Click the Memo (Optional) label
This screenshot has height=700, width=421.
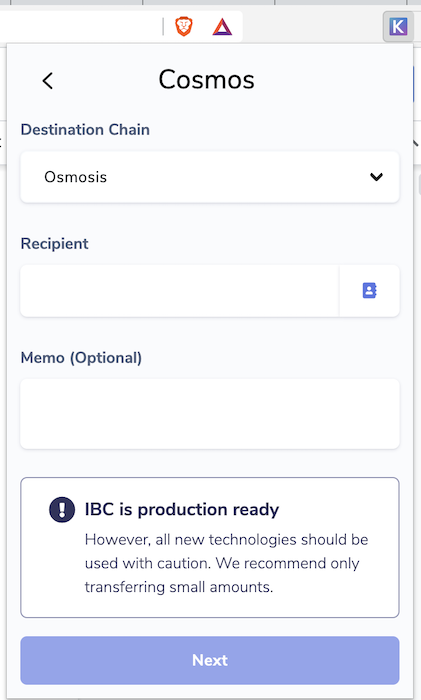[x=81, y=358]
